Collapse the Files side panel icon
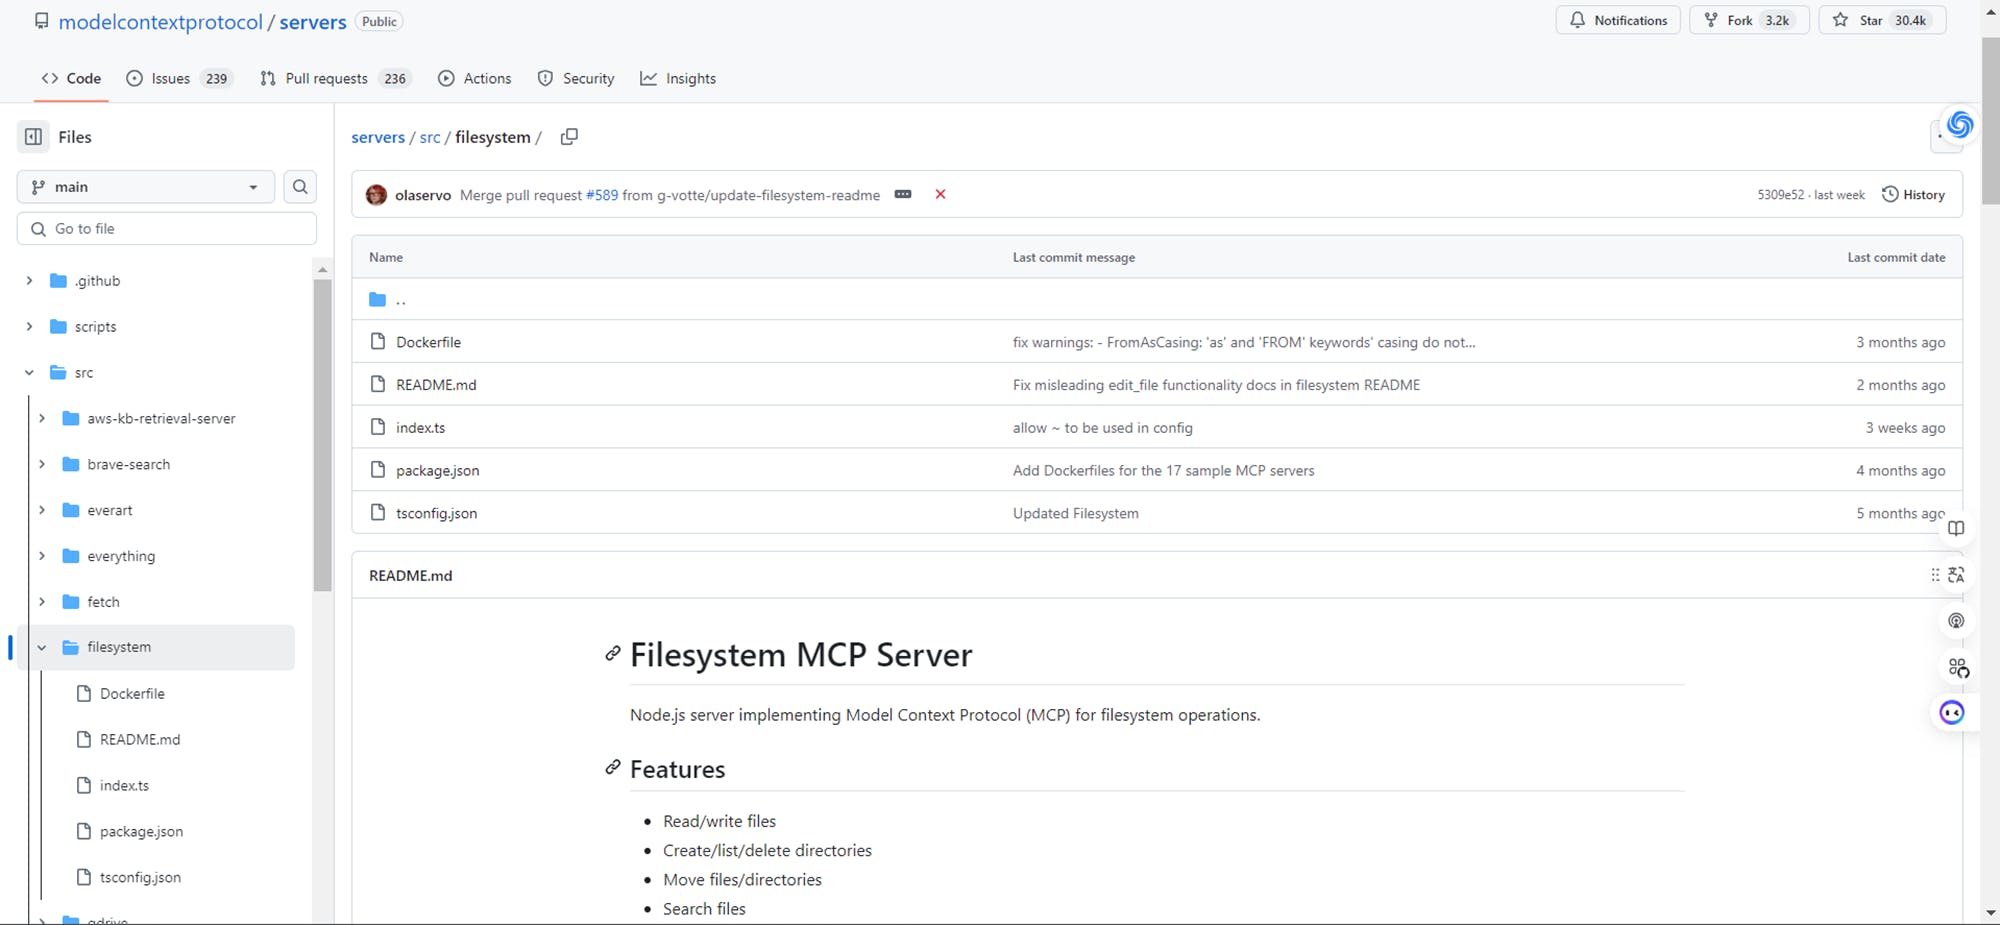Screen dimensions: 2000x925 tap(33, 137)
